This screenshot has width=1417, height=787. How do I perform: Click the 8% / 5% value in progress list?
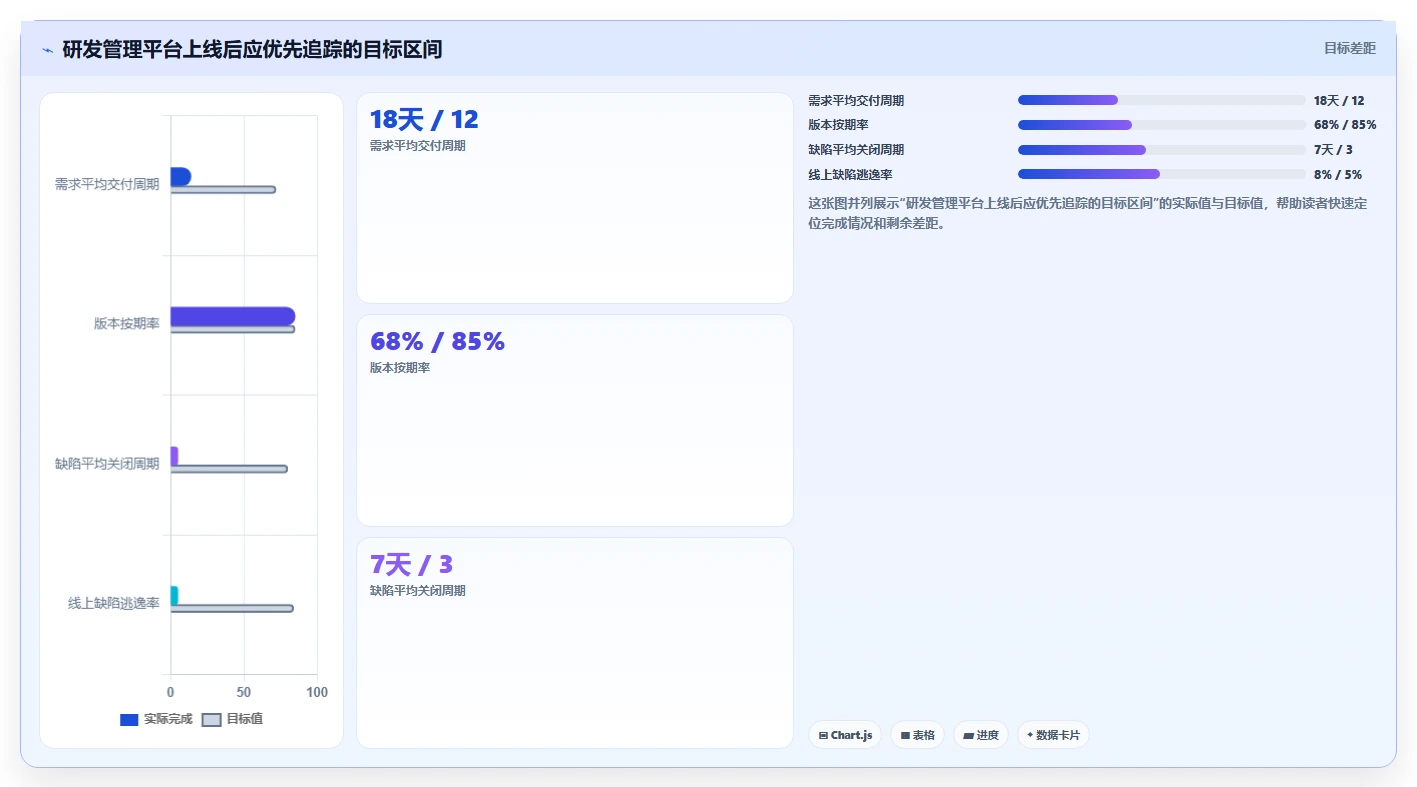[x=1338, y=174]
